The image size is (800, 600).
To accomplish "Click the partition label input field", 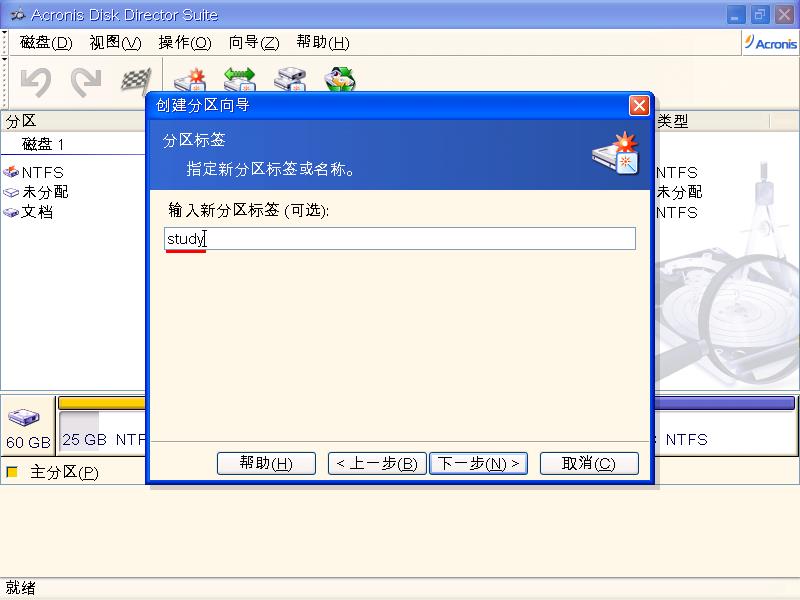I will coord(400,239).
